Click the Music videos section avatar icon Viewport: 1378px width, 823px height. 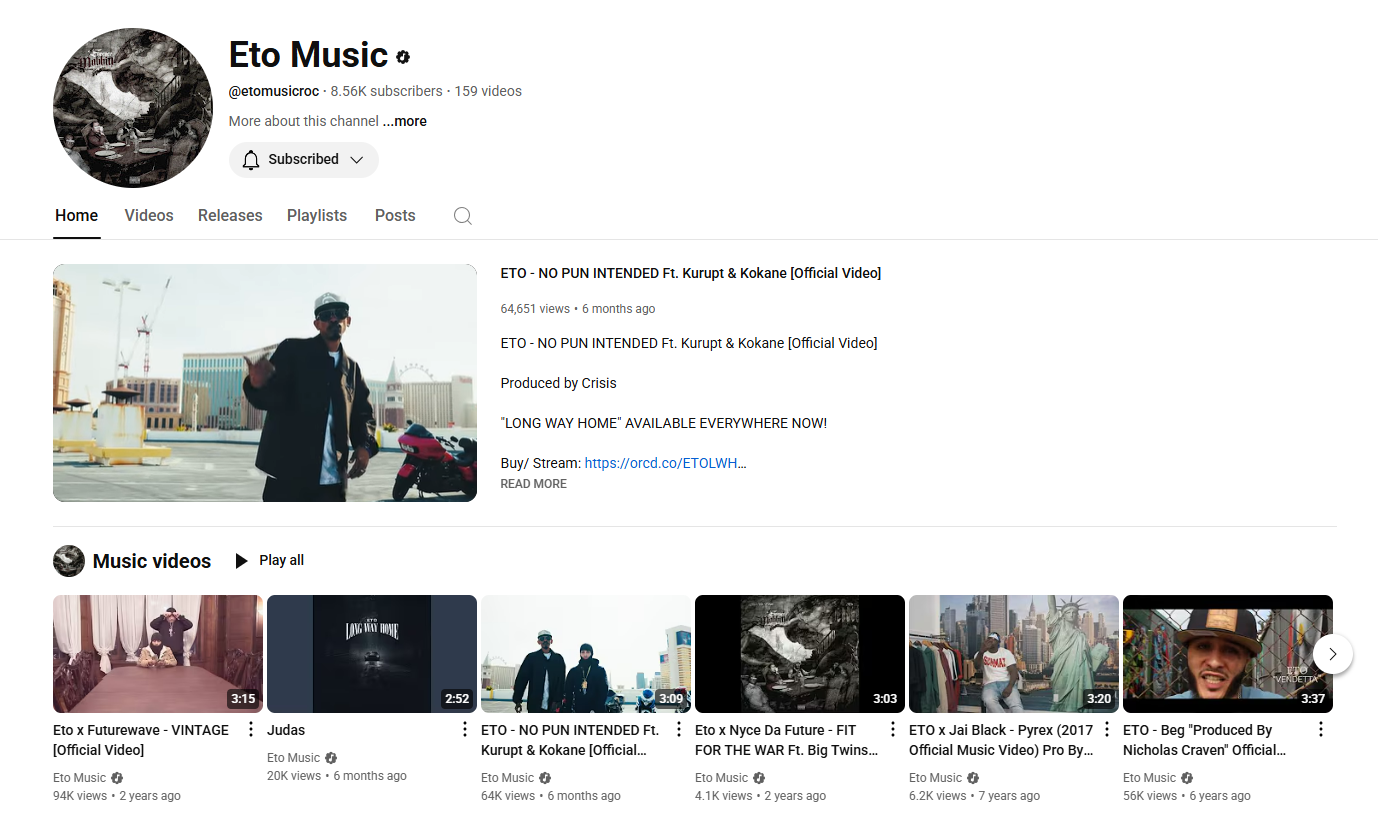(69, 561)
